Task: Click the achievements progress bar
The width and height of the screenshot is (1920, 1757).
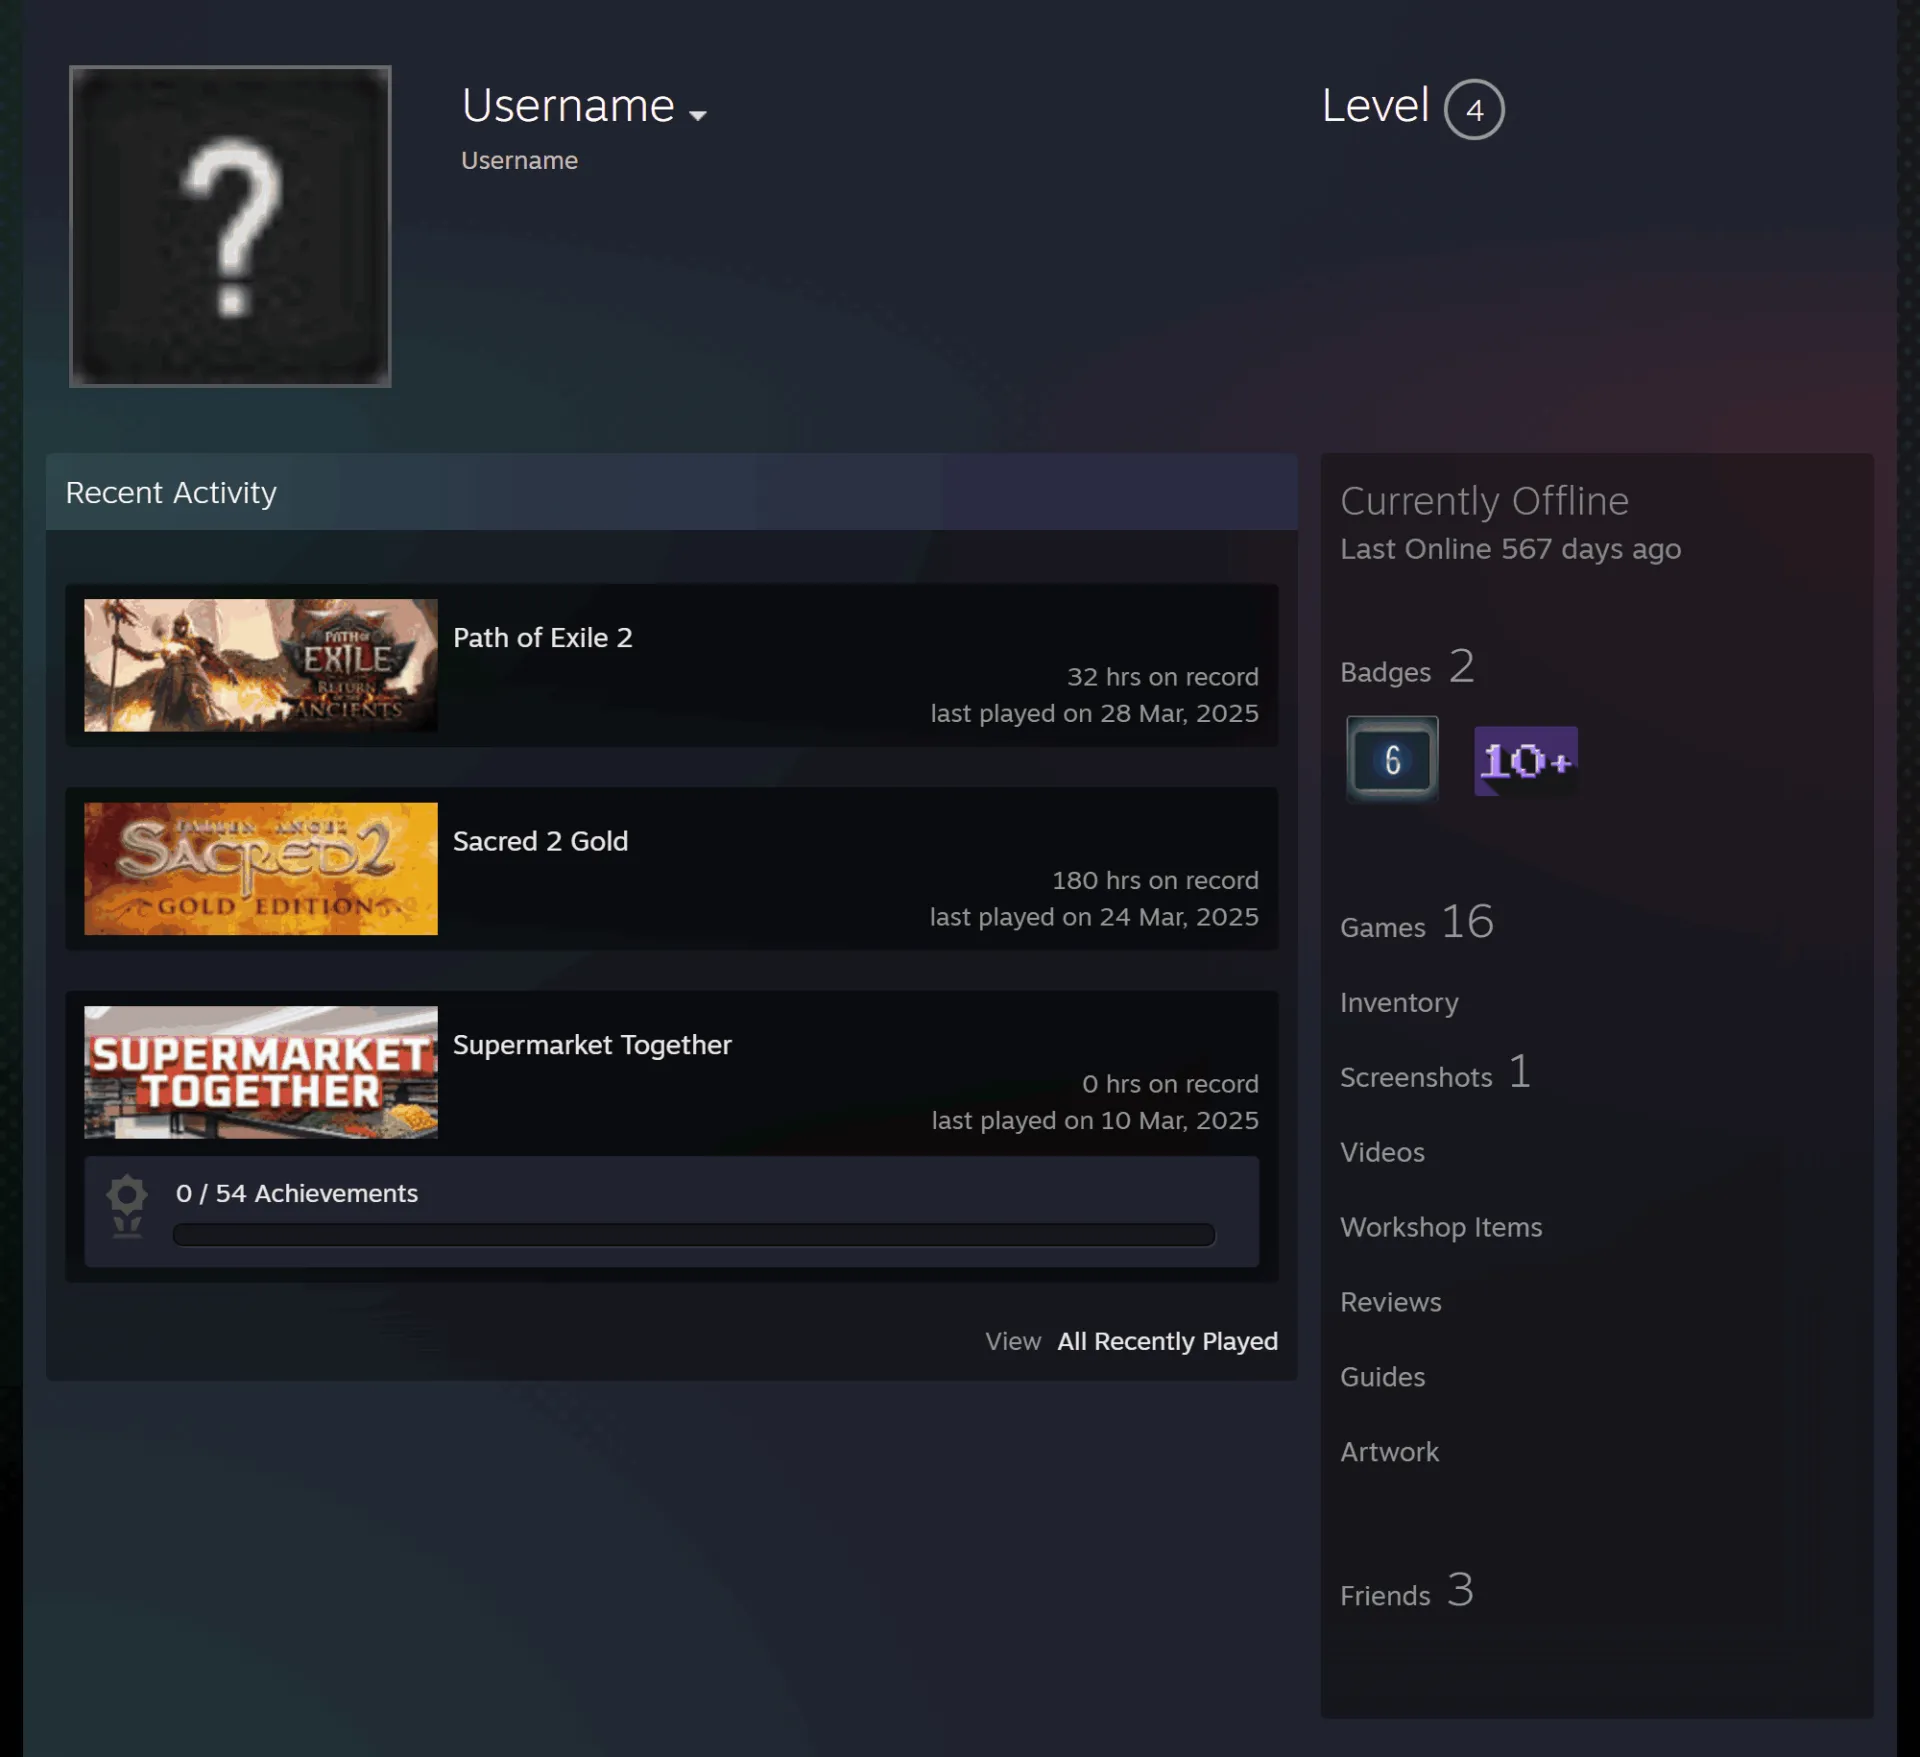Action: point(694,1235)
